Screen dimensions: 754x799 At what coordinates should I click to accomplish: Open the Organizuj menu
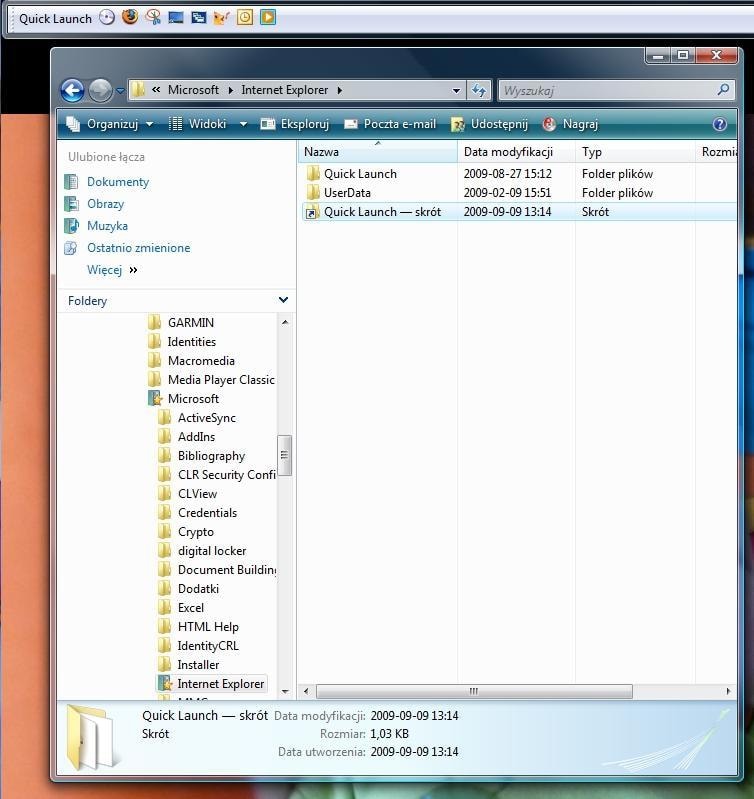(x=110, y=124)
